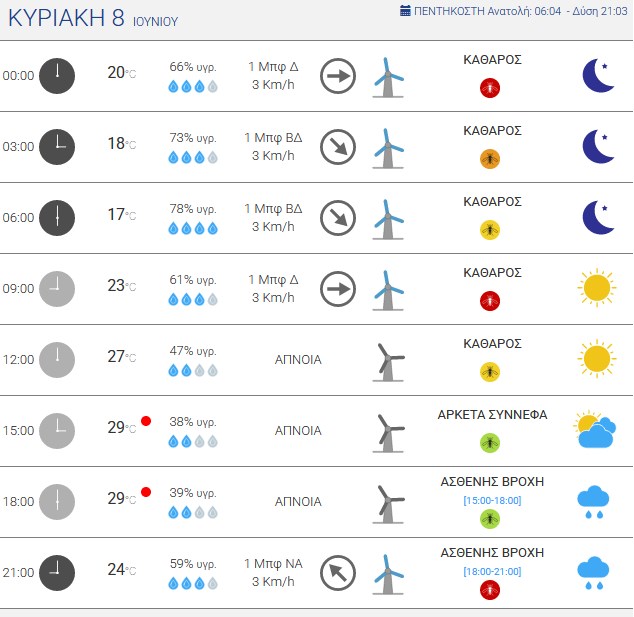
Task: Click the red dot beside 29°C at 15:00
Action: pos(146,421)
